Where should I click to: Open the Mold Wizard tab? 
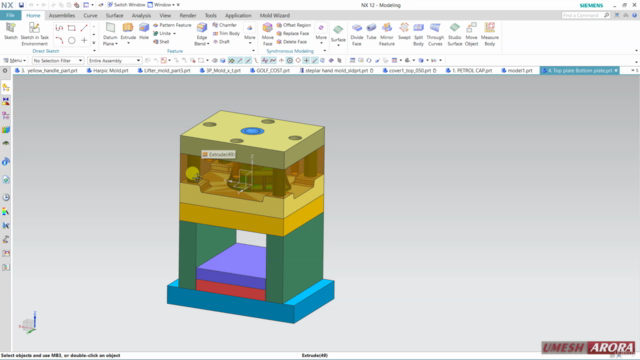click(x=275, y=16)
